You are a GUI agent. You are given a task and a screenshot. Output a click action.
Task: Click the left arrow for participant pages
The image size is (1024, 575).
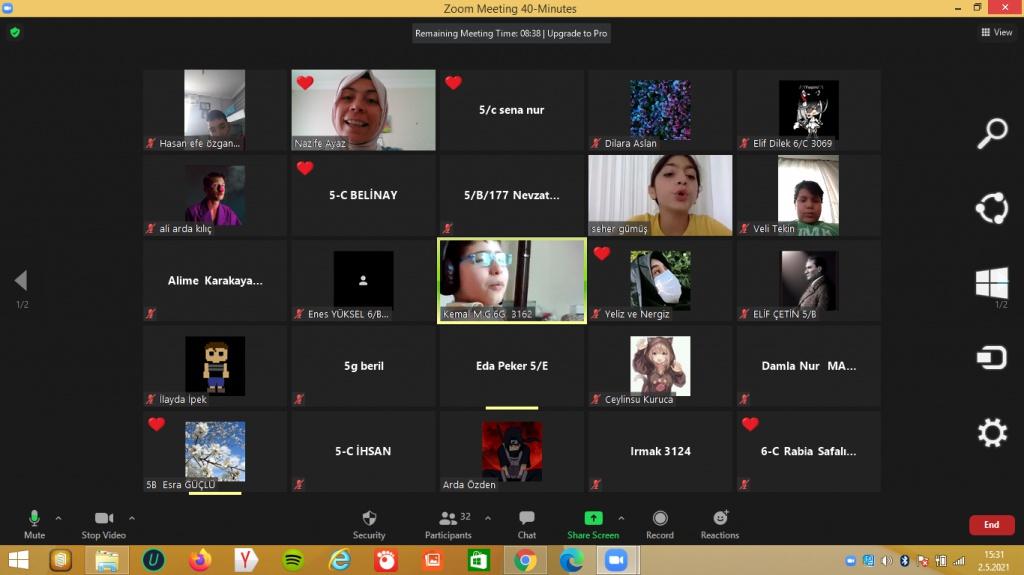pos(21,281)
